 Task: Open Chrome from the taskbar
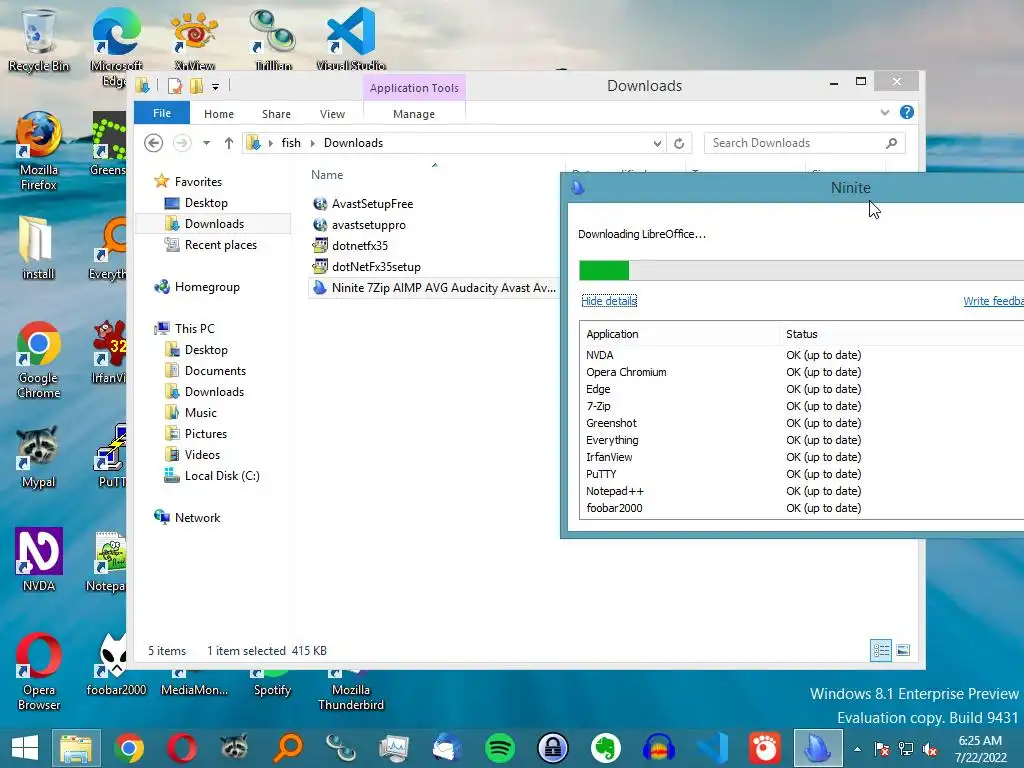[129, 748]
